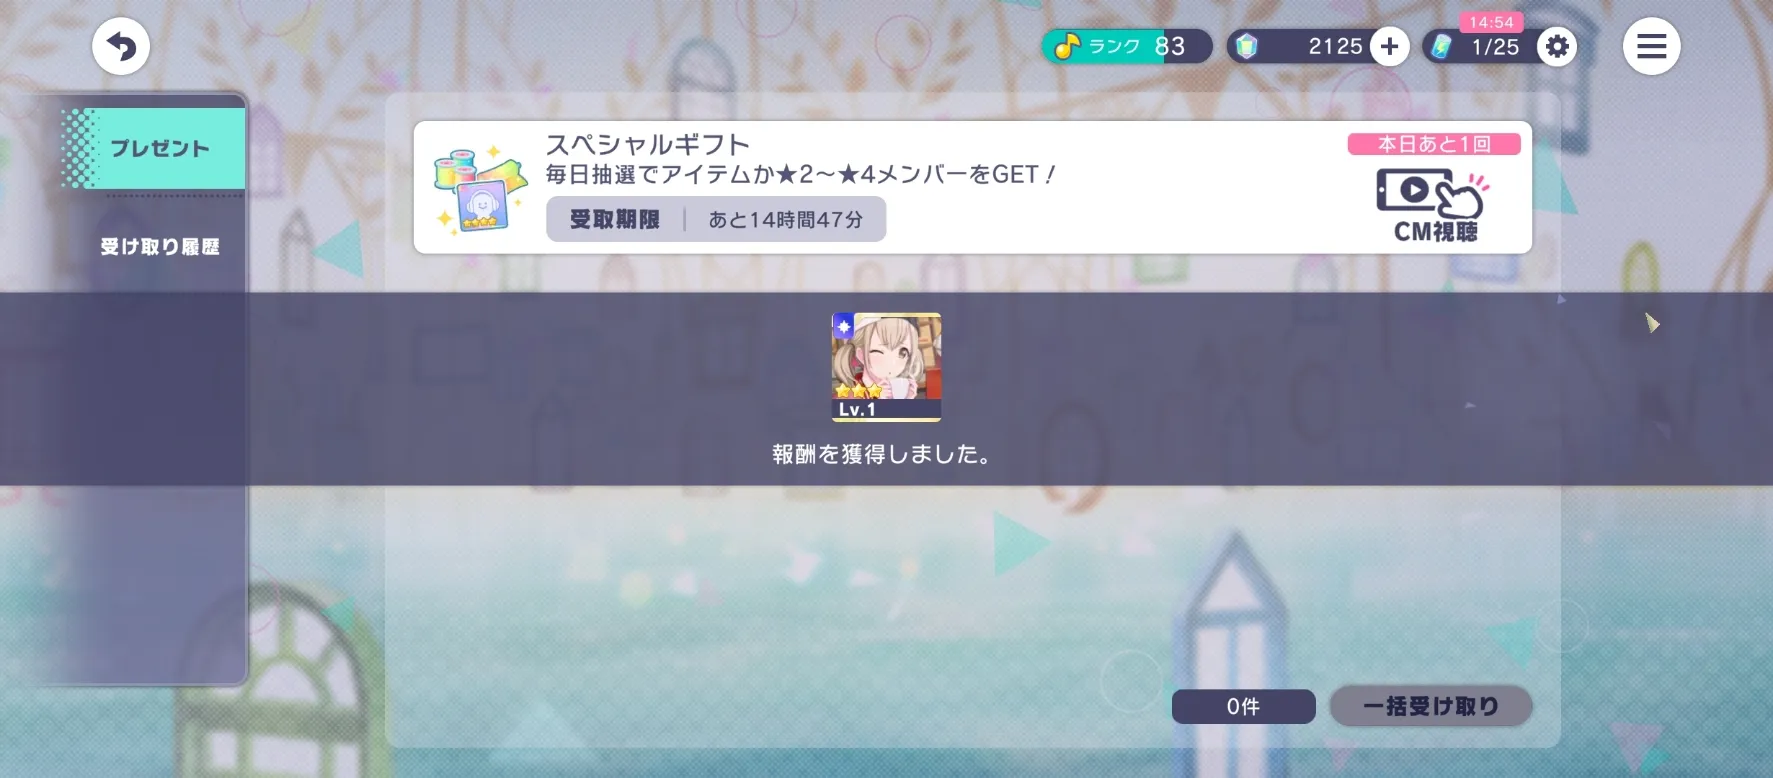
Task: Tap the live bonus drink icon
Action: coord(1441,46)
